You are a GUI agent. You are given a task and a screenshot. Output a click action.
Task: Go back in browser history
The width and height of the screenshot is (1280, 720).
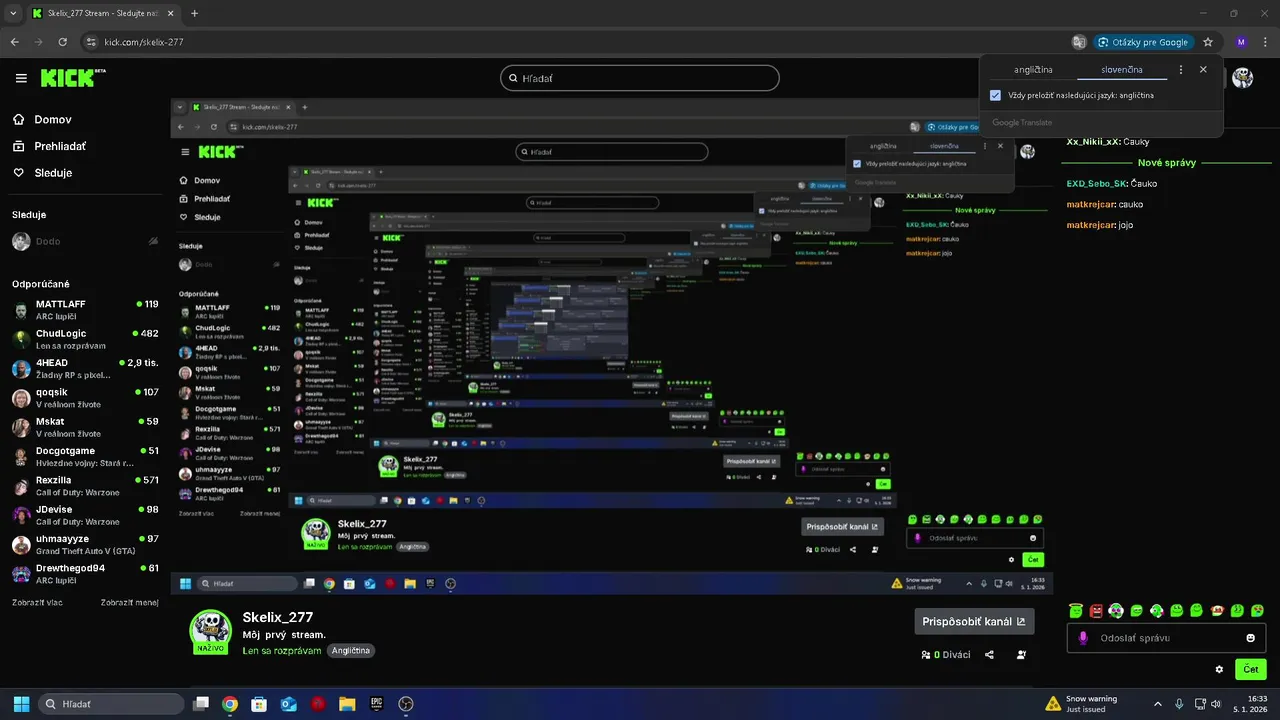(x=15, y=42)
